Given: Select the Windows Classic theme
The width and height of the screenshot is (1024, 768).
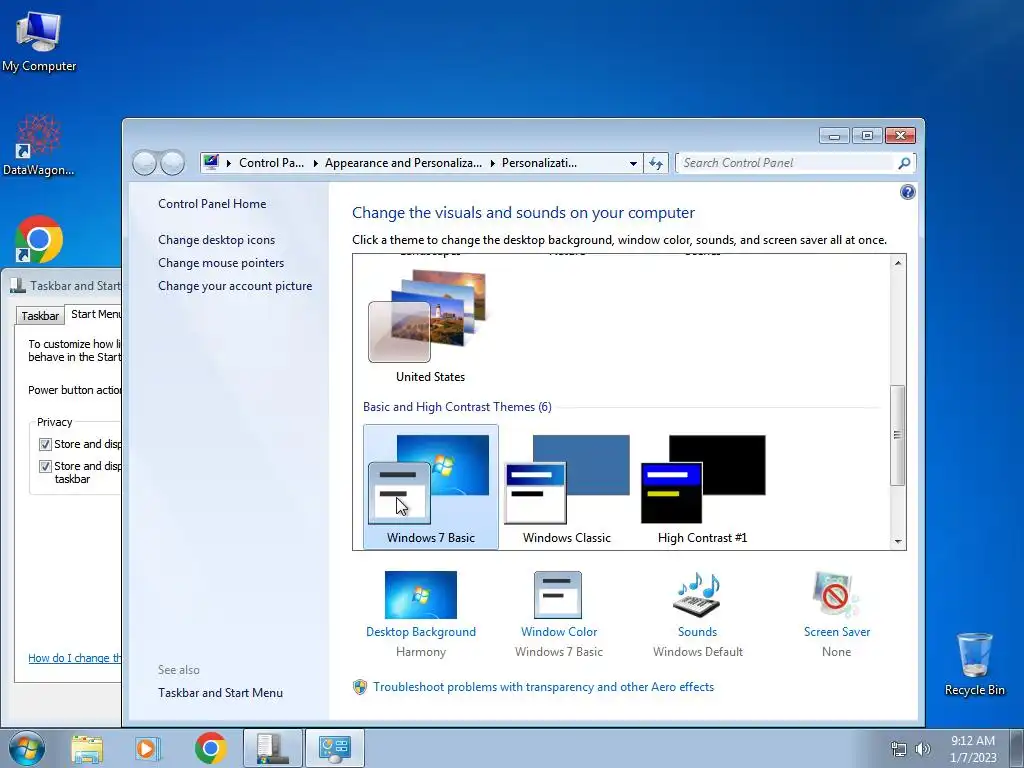Looking at the screenshot, I should [567, 487].
